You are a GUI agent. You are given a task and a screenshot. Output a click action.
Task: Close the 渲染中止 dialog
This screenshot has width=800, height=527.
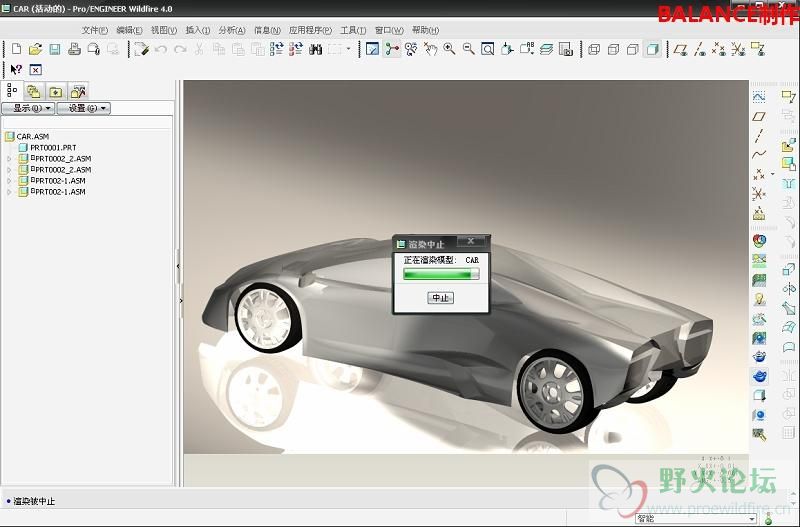point(471,241)
